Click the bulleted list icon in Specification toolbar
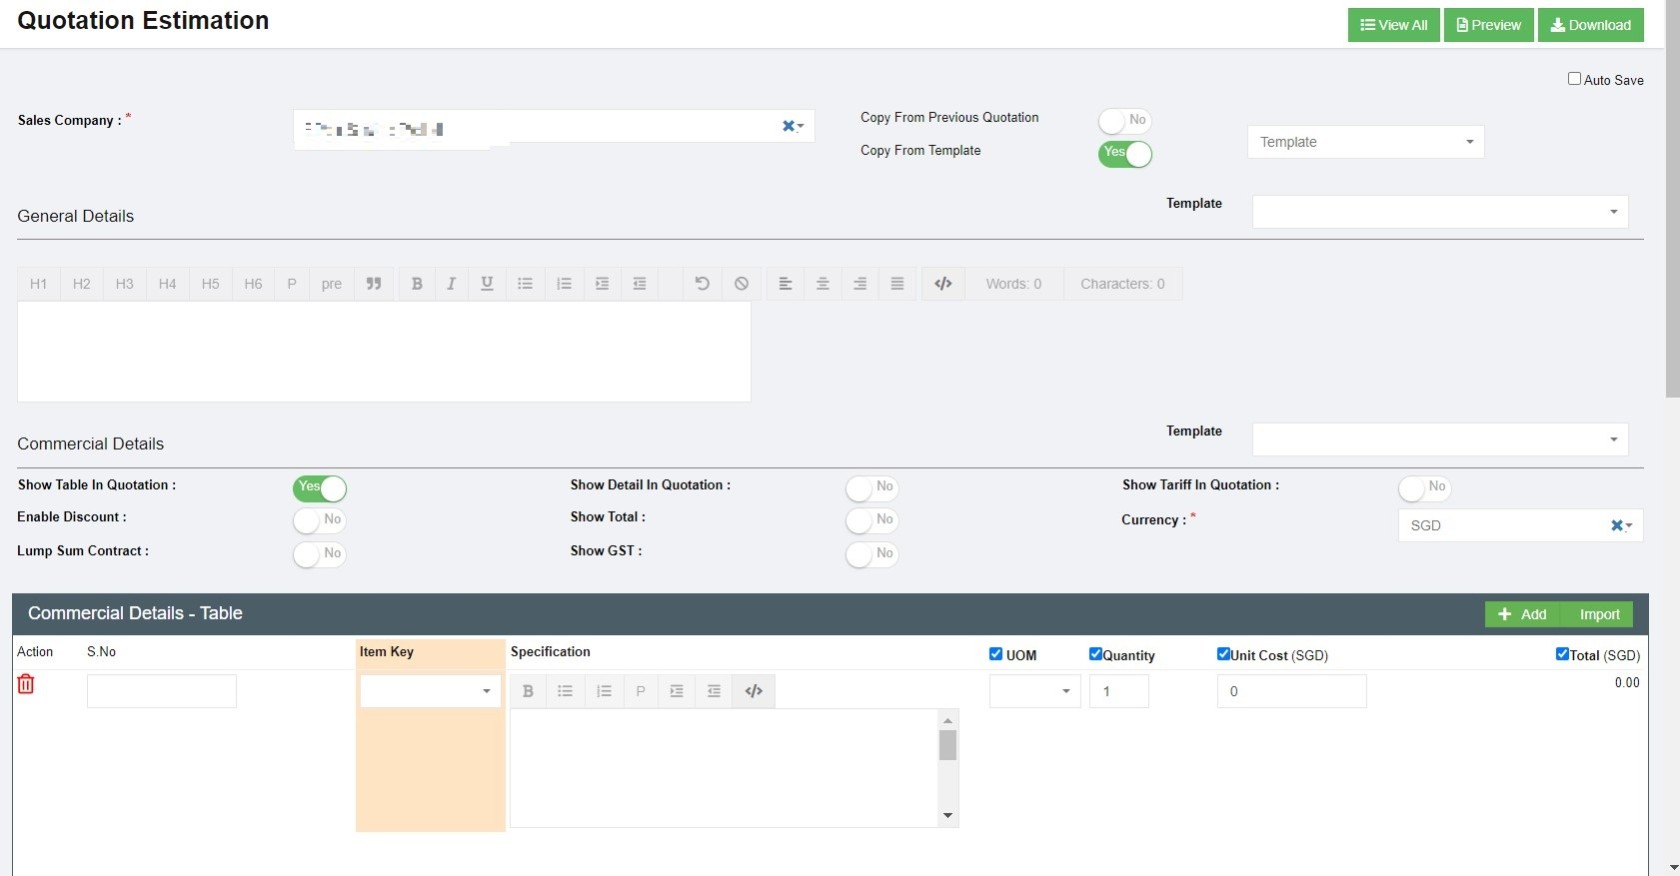 pos(565,691)
